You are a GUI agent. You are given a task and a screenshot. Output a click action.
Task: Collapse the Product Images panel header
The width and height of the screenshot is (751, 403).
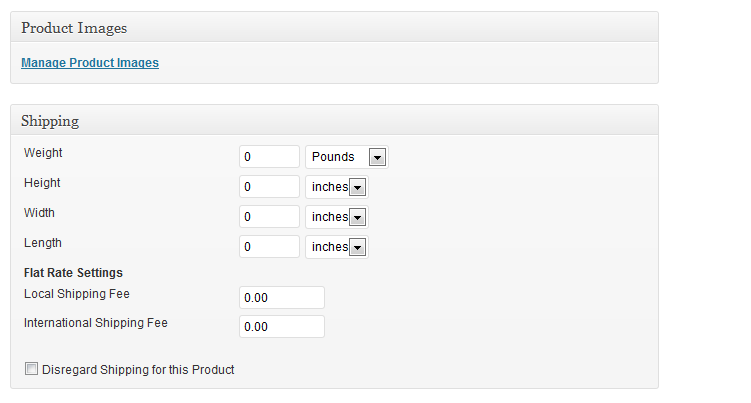(x=334, y=28)
